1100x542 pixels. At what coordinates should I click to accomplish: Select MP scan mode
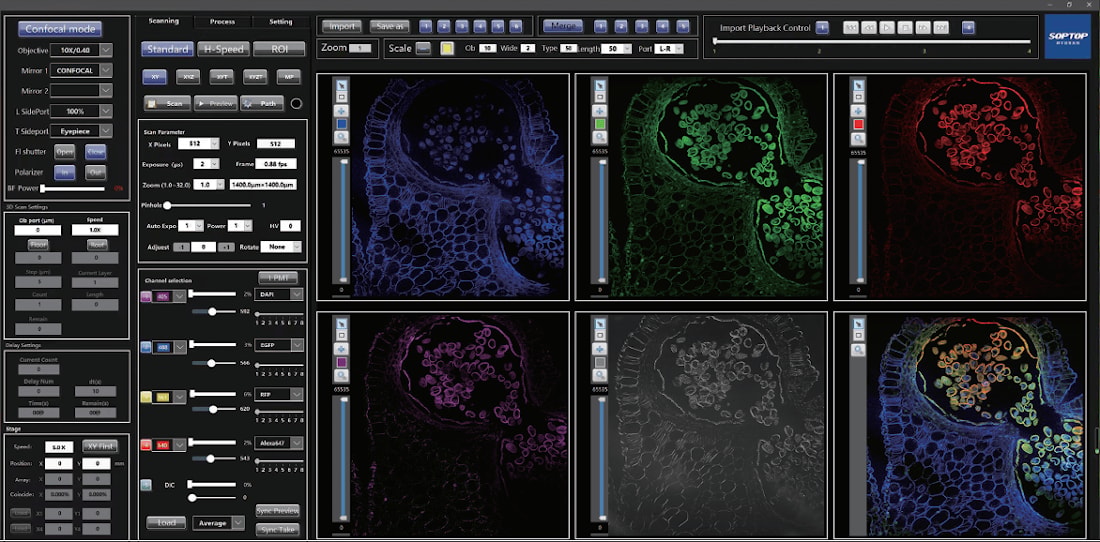click(289, 77)
